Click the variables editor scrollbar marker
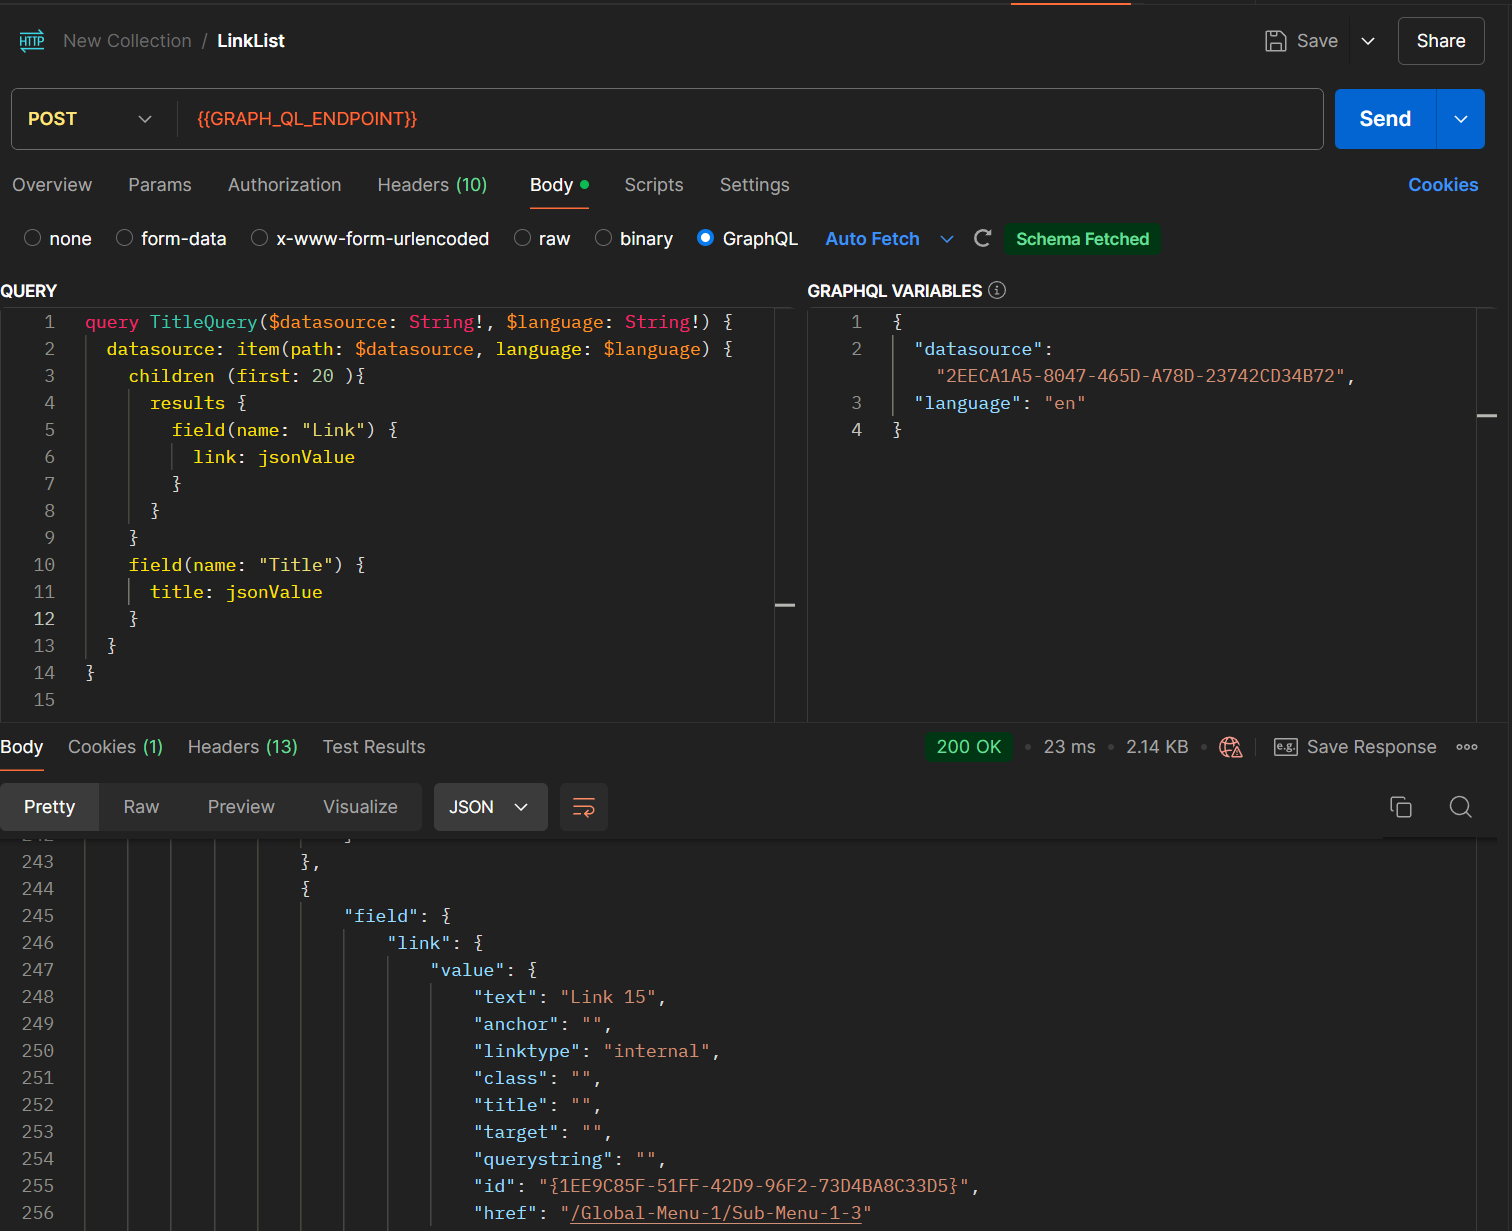This screenshot has width=1512, height=1231. pyautogui.click(x=1487, y=415)
